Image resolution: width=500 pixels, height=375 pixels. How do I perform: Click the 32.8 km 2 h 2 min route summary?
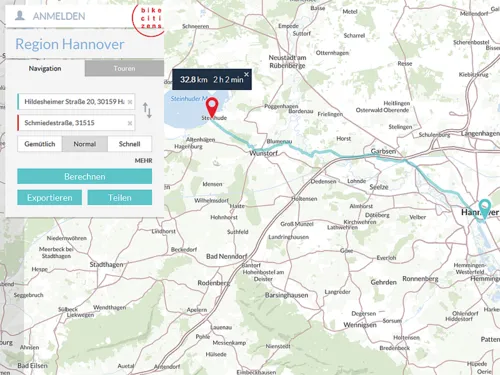tap(211, 80)
